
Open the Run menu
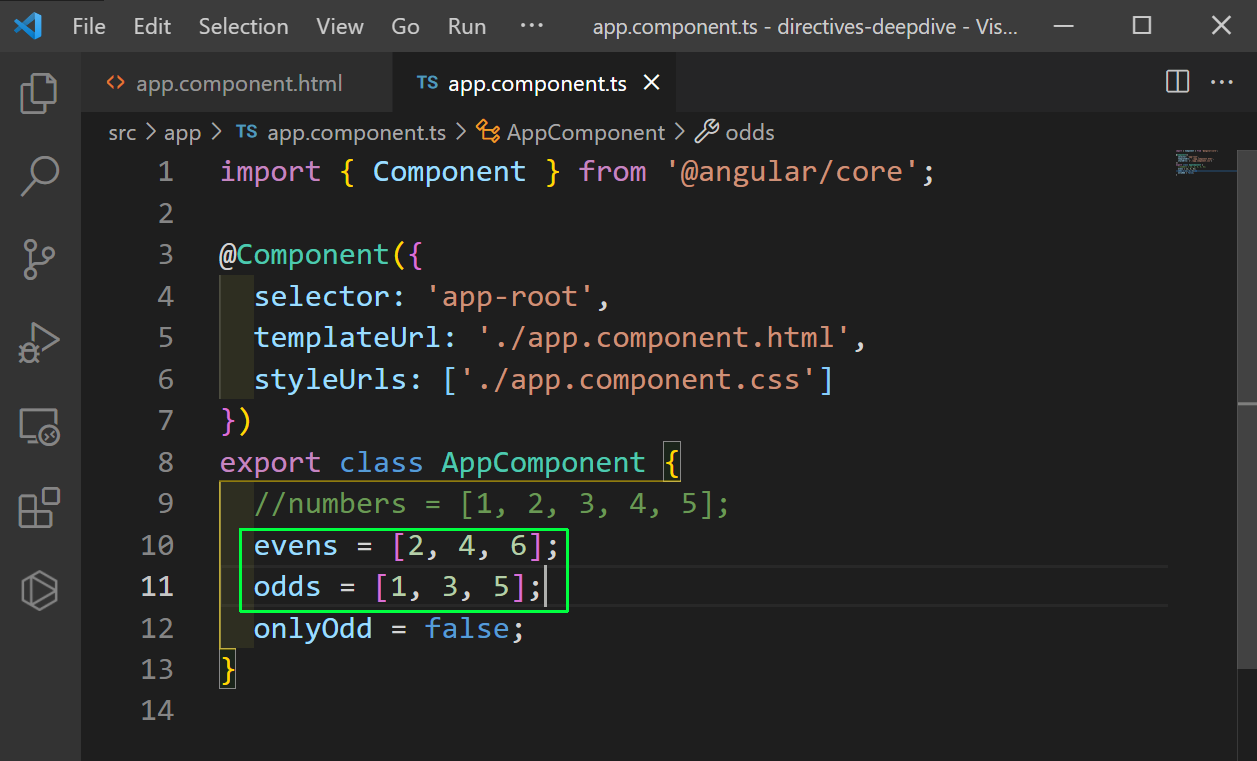(x=467, y=27)
